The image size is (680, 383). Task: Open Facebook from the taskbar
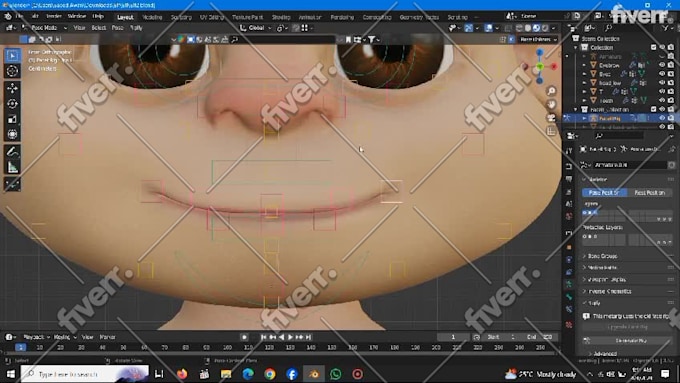point(291,373)
